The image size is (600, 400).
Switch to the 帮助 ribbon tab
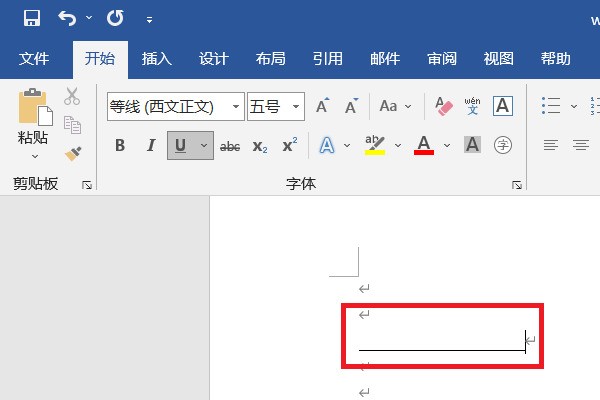(x=556, y=59)
